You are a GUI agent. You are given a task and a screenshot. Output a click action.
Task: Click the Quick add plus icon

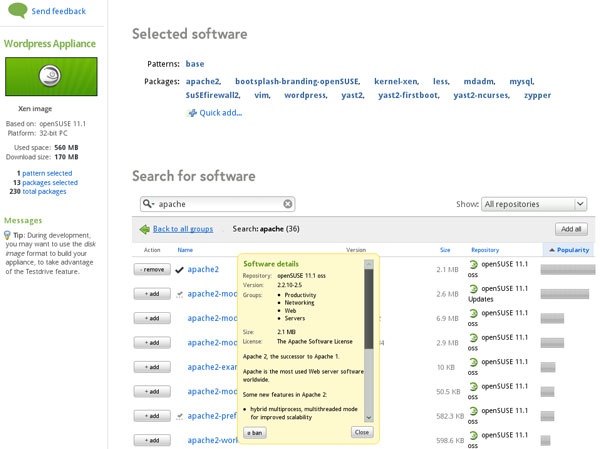tap(192, 113)
